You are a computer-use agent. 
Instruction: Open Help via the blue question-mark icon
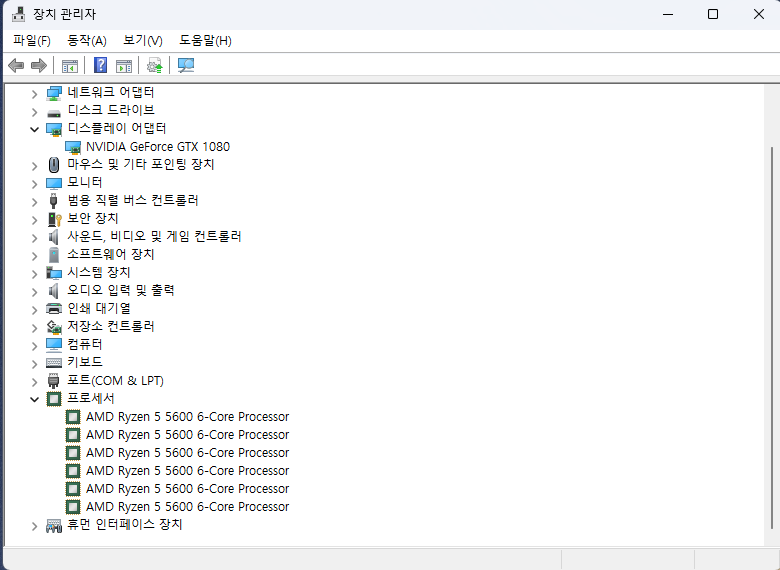tap(100, 65)
